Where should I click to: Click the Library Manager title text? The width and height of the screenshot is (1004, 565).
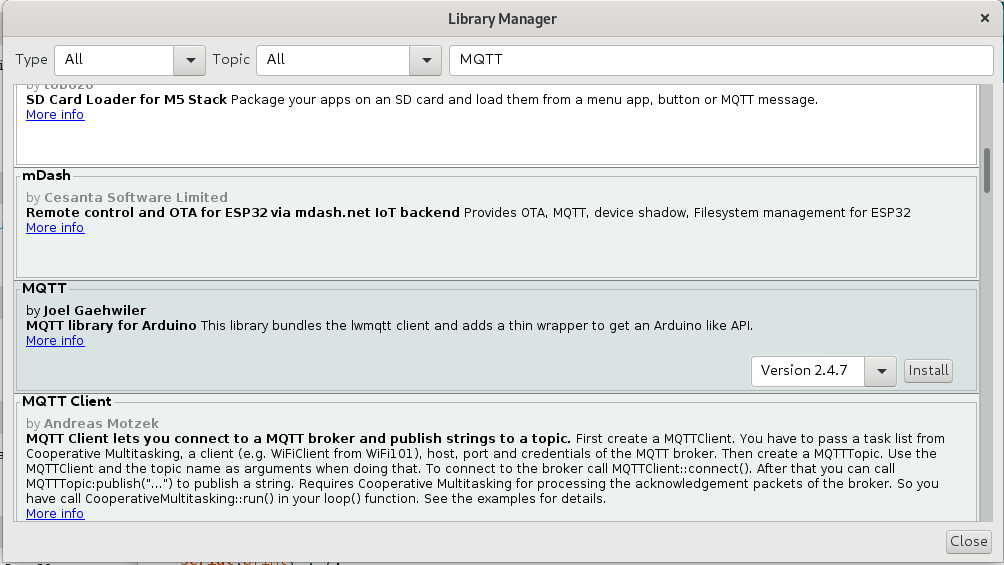coord(502,19)
